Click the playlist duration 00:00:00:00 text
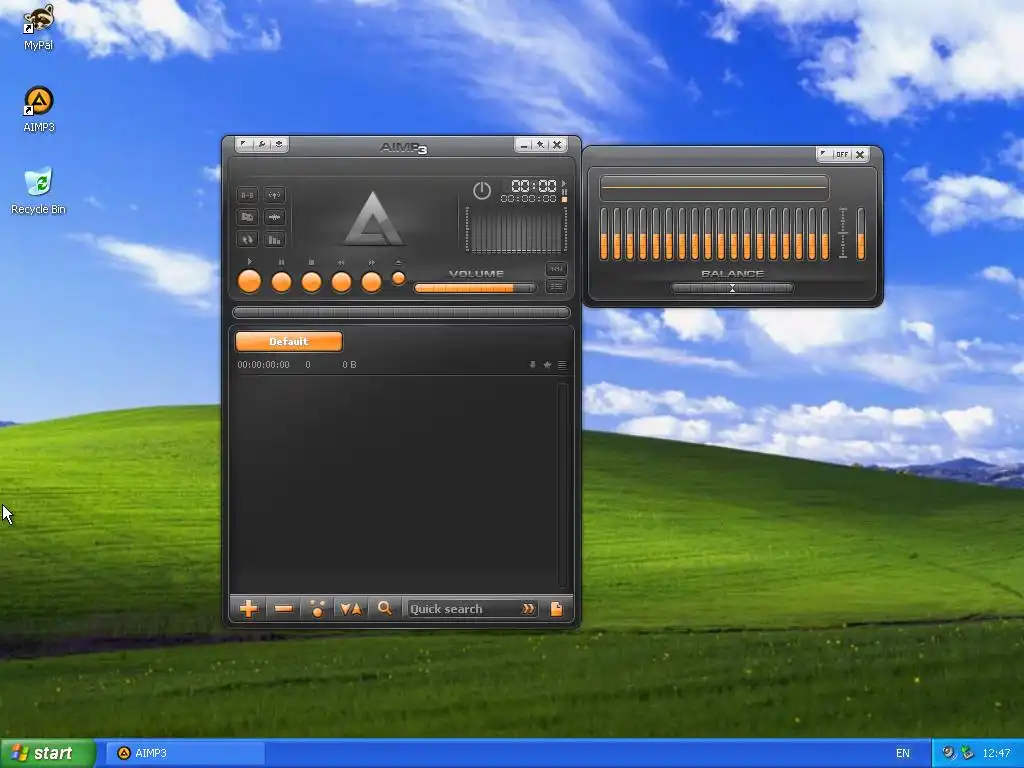The width and height of the screenshot is (1024, 768). click(x=263, y=364)
